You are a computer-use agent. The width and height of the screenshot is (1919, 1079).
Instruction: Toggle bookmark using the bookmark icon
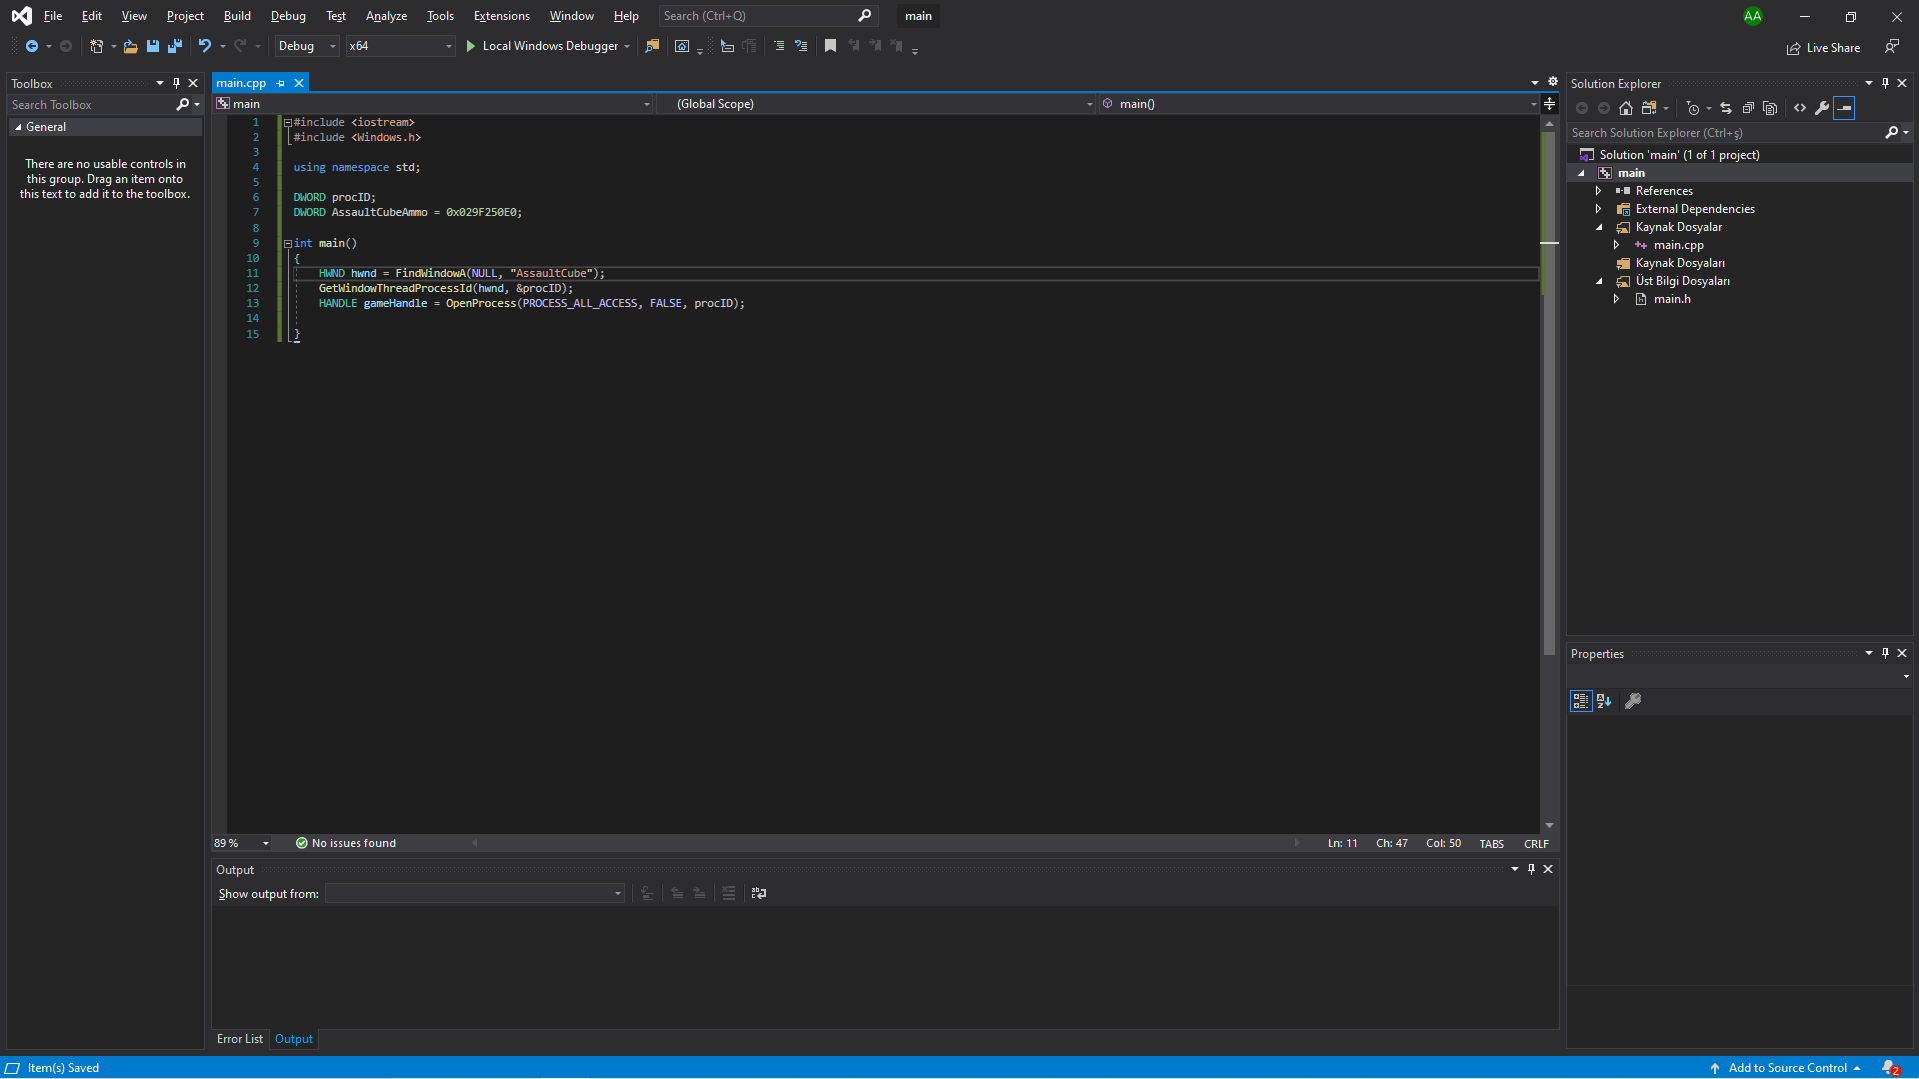[x=830, y=46]
